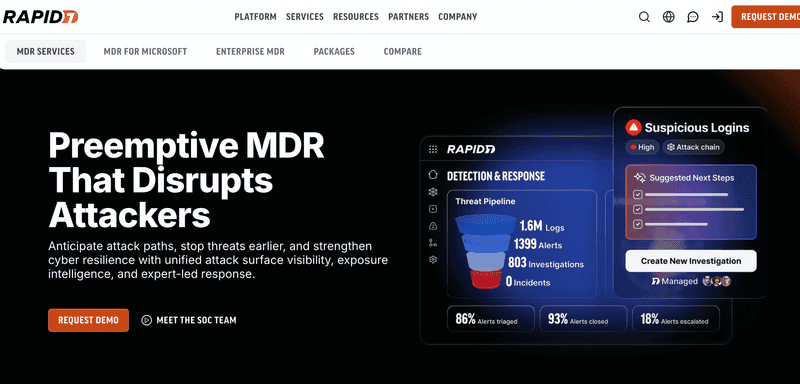Click the Suggested Next Steps label
This screenshot has height=384, width=800.
[691, 178]
